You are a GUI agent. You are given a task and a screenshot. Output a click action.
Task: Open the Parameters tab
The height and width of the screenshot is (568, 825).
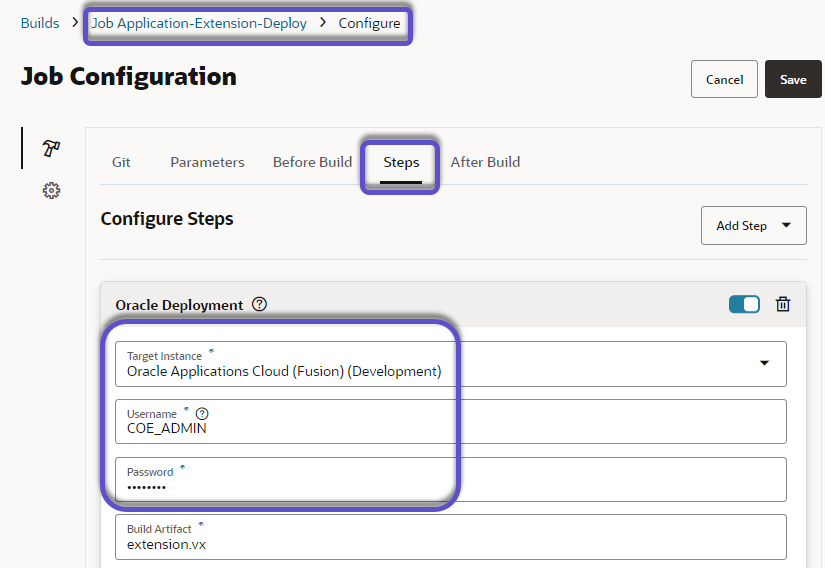pyautogui.click(x=207, y=162)
